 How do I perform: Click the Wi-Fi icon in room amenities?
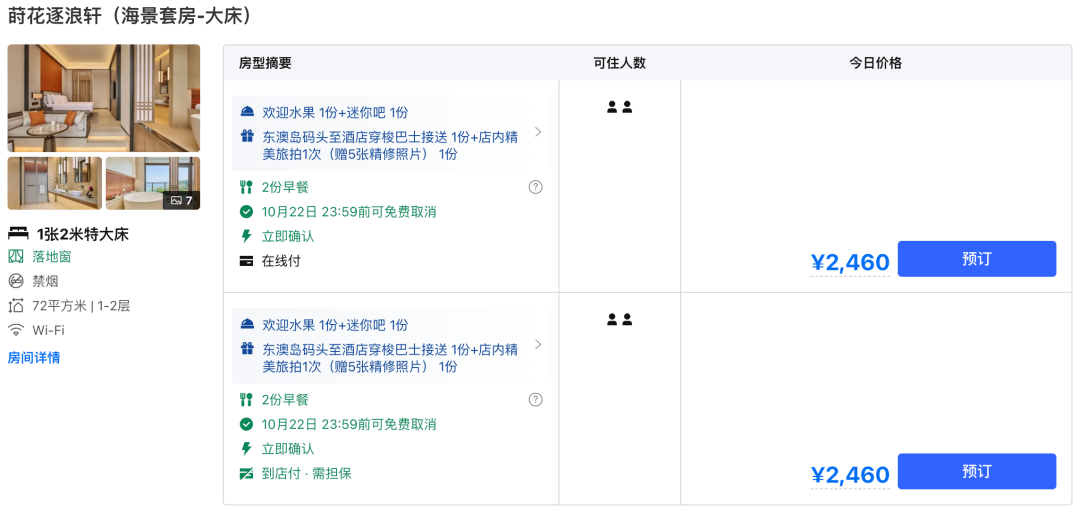[x=16, y=330]
